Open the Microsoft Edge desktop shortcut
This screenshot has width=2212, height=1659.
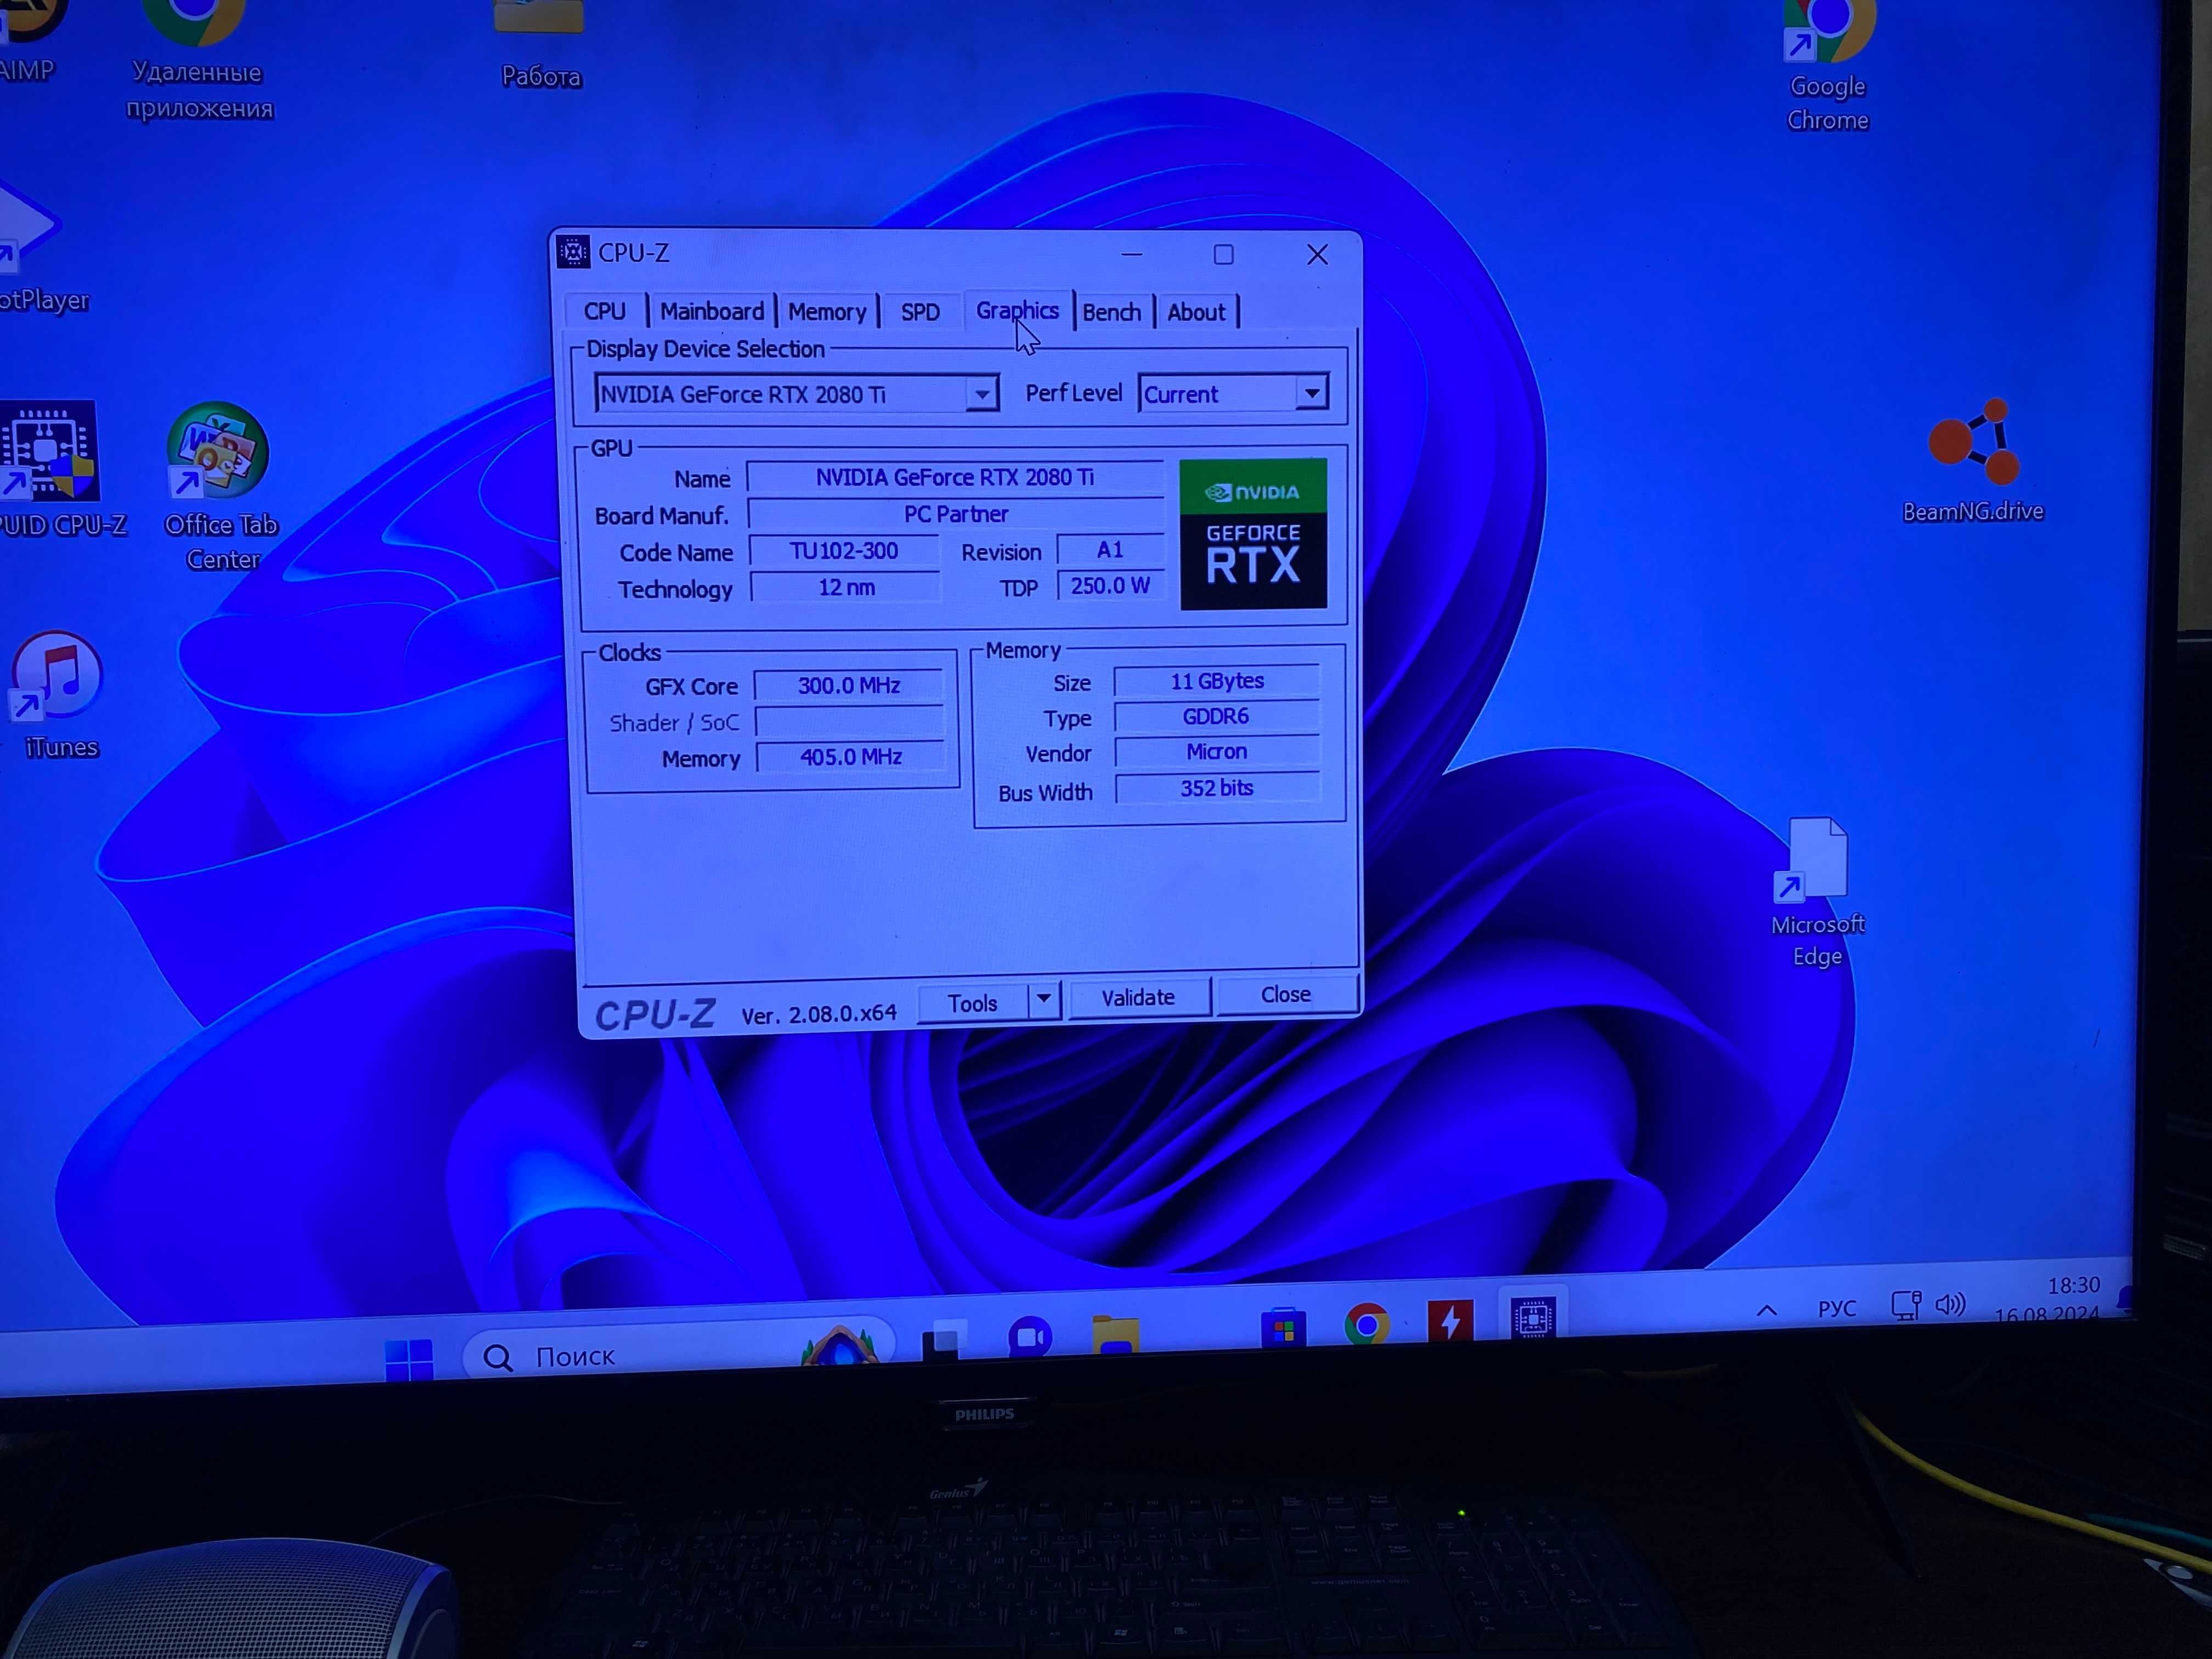[1817, 894]
